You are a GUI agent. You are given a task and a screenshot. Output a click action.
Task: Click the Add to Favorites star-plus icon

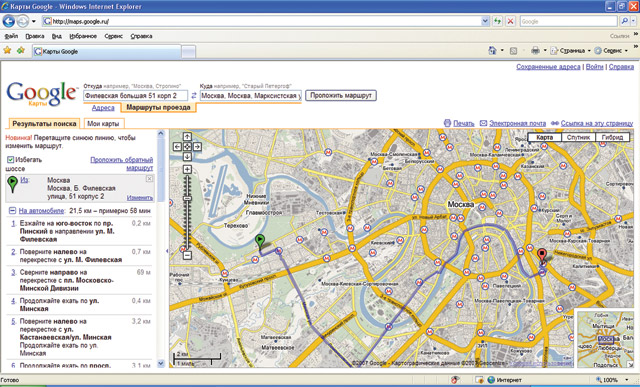(21, 50)
